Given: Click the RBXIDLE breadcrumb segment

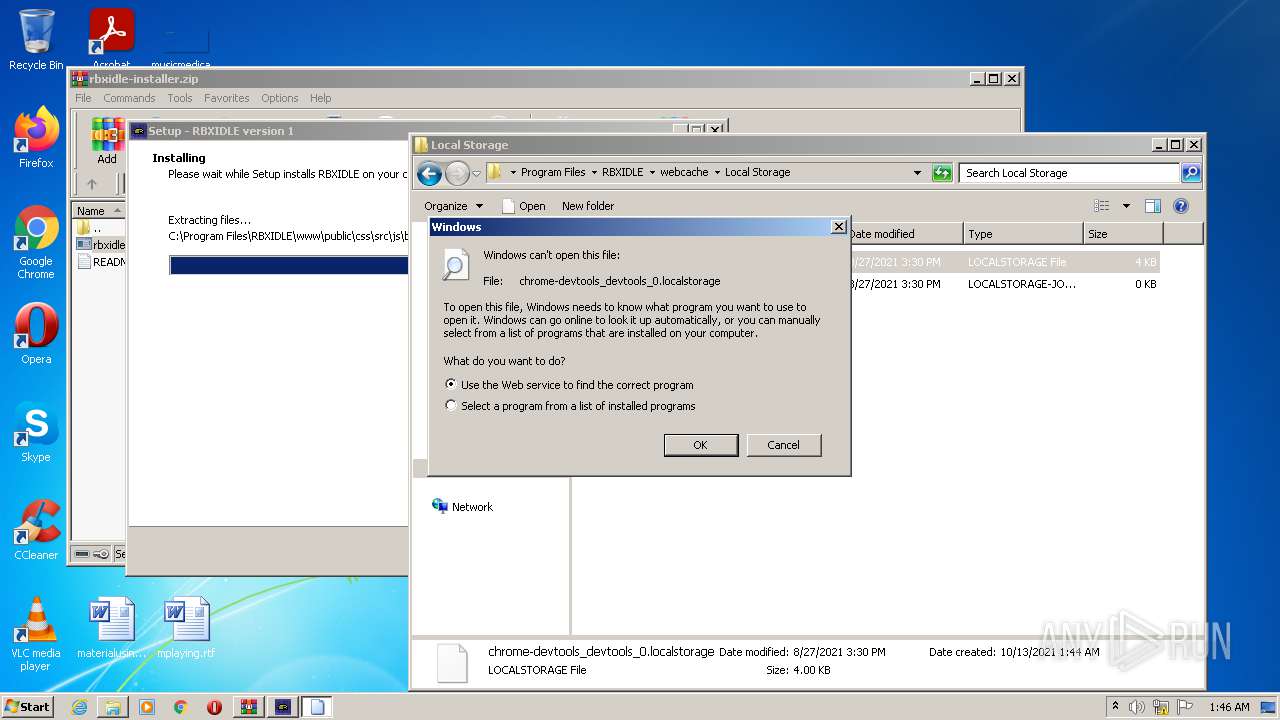Looking at the screenshot, I should click(623, 172).
